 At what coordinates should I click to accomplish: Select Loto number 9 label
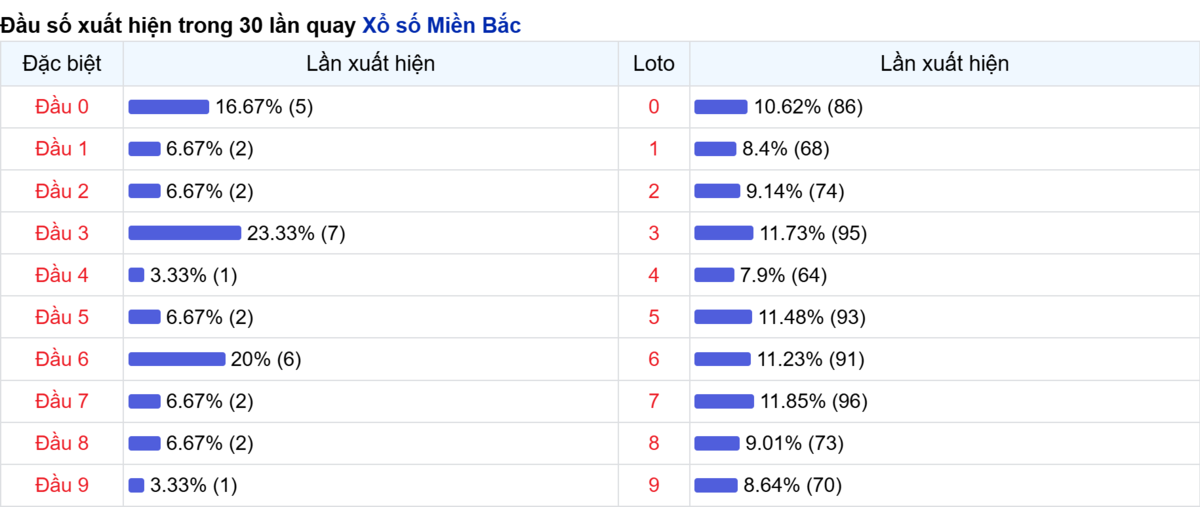654,485
